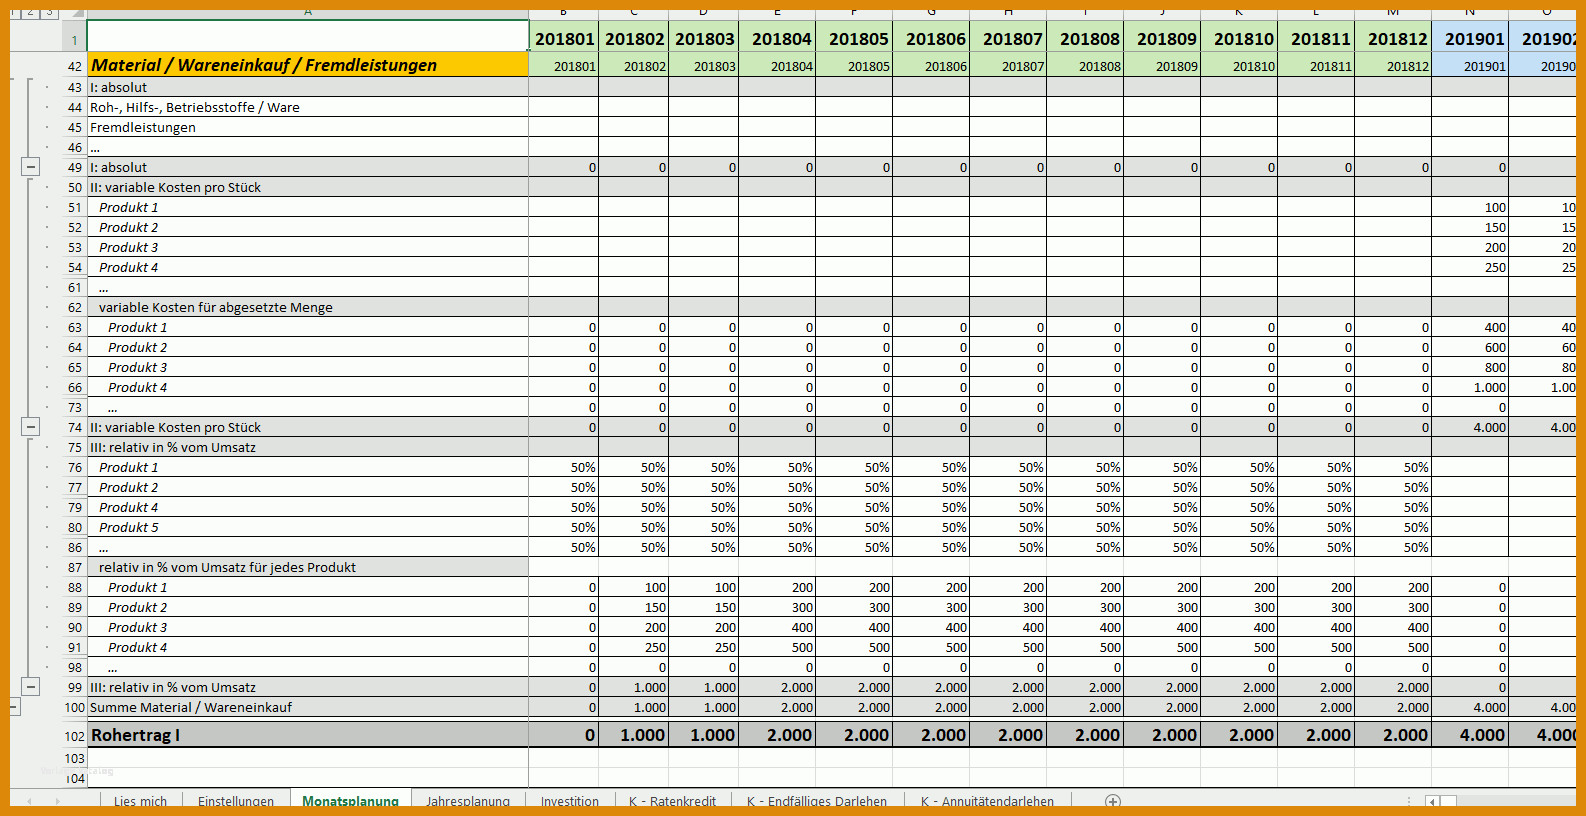Show outline level 2 rows
This screenshot has height=816, width=1586.
30,12
